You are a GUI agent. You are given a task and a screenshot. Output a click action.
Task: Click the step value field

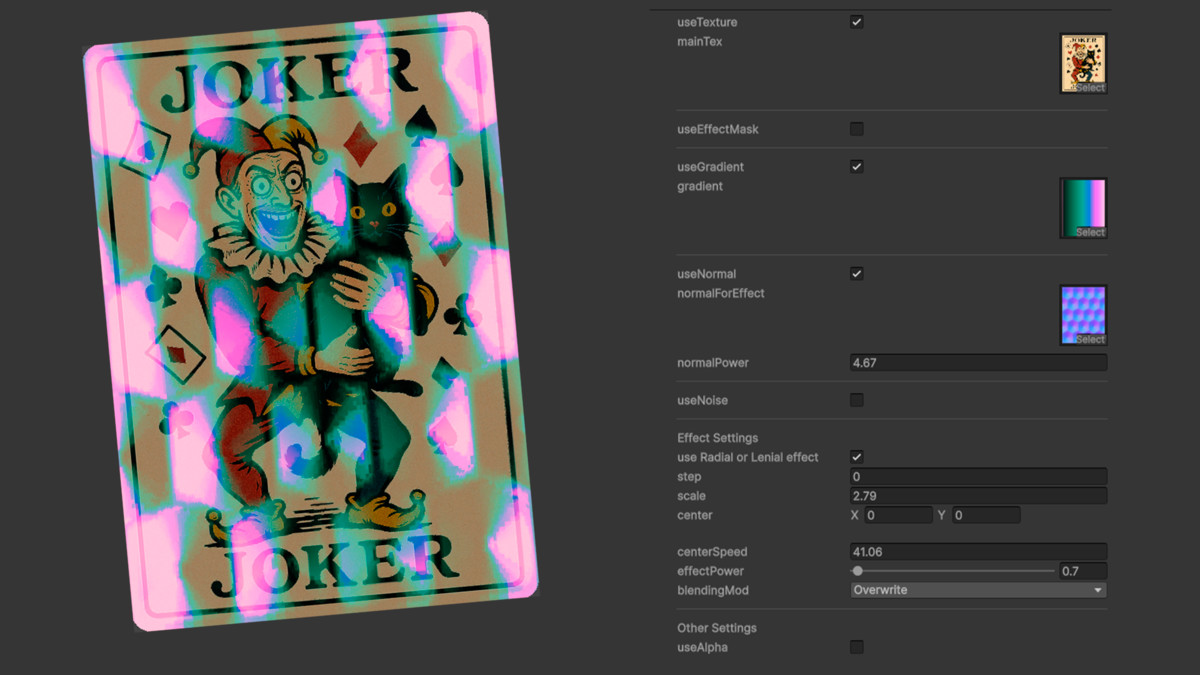(978, 477)
